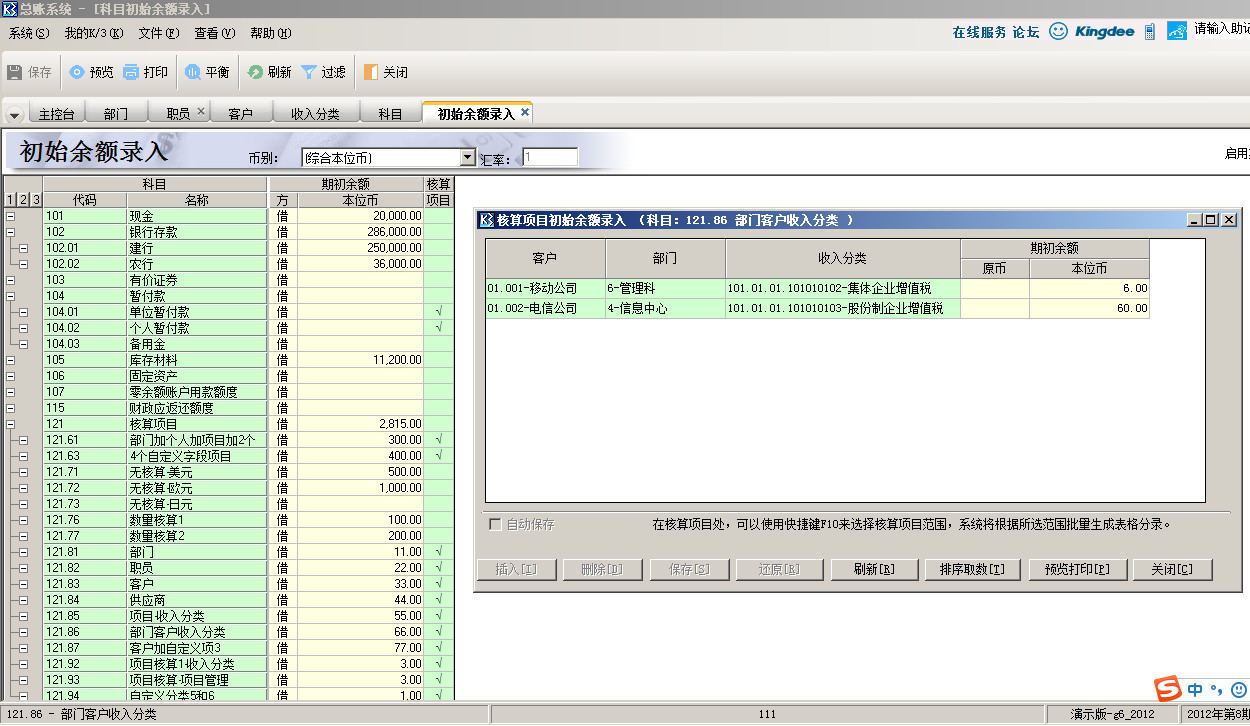Select the 本位币 cell showing 60.00
1250x726 pixels.
pyautogui.click(x=1089, y=309)
